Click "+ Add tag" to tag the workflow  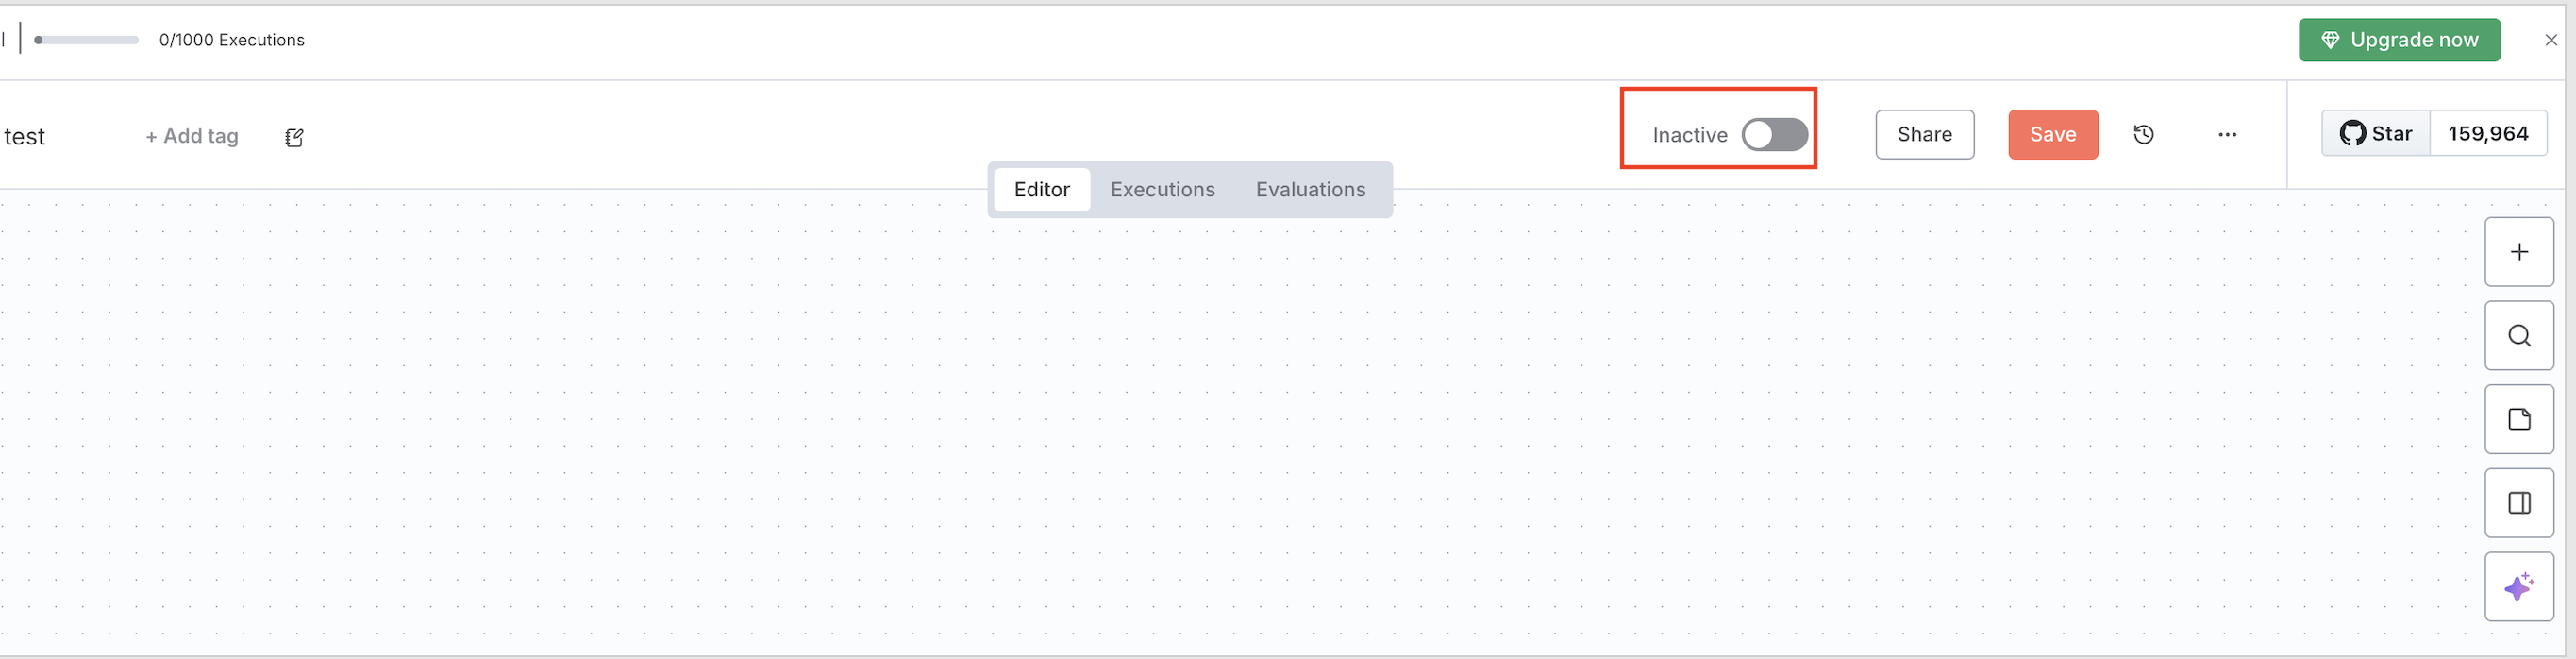tap(192, 136)
